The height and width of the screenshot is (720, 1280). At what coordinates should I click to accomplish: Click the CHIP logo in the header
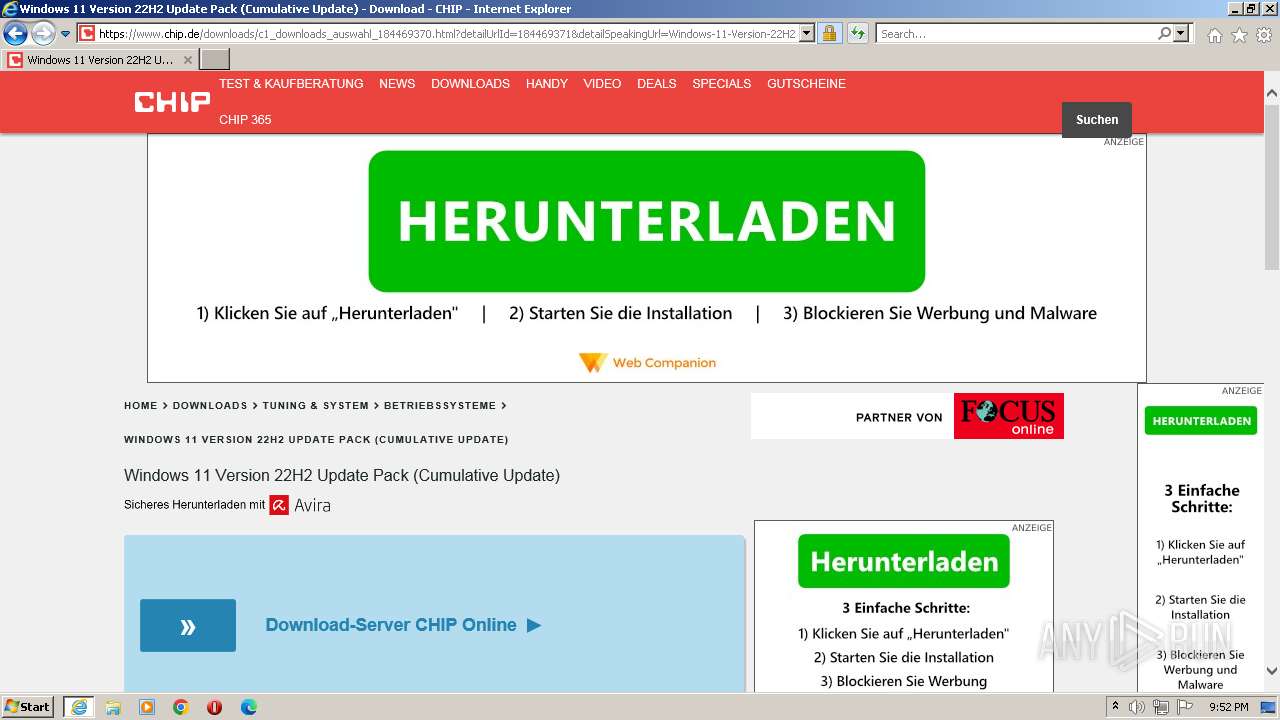click(172, 101)
